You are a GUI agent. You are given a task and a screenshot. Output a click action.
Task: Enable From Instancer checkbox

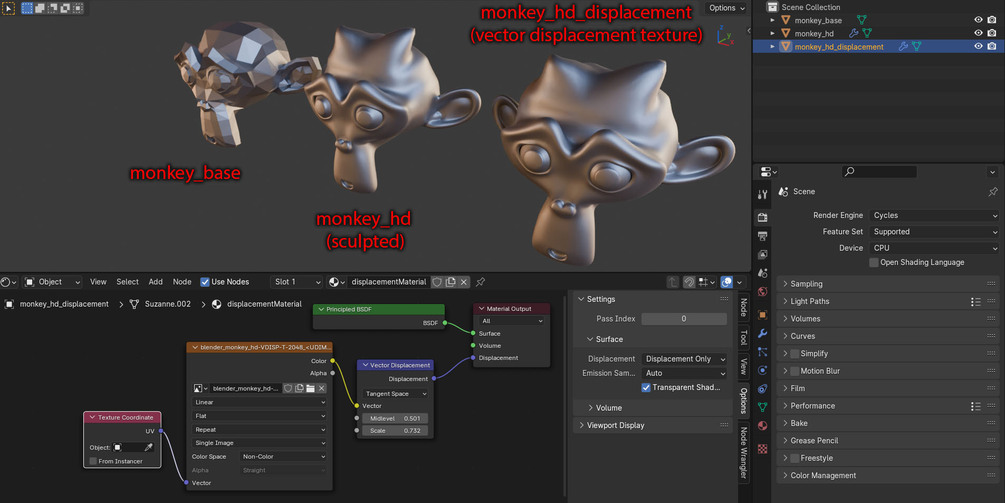94,461
